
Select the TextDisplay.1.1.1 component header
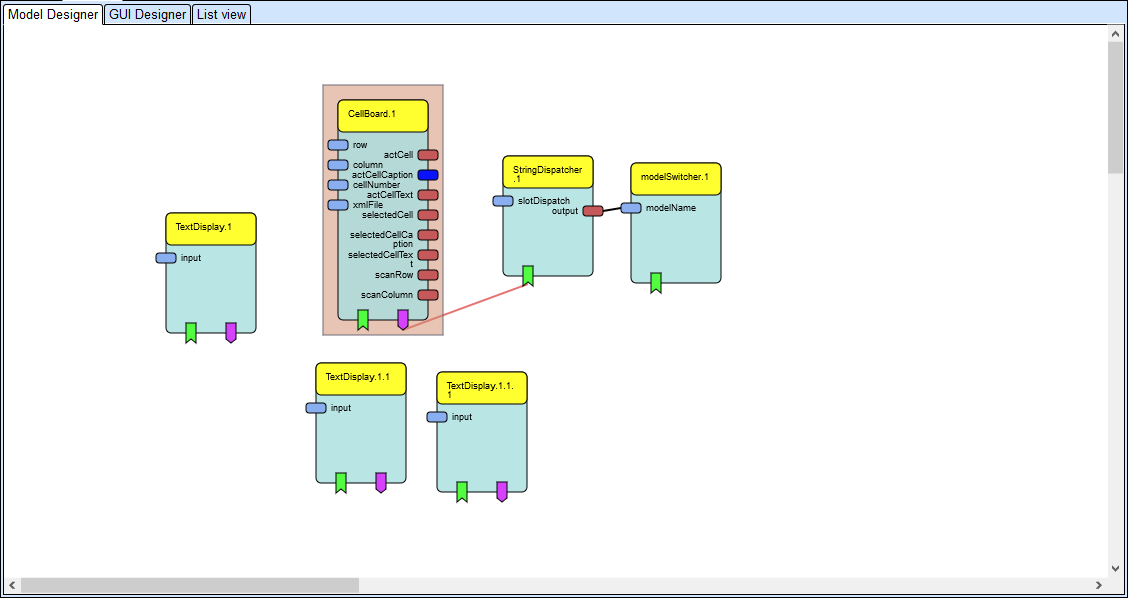[481, 388]
